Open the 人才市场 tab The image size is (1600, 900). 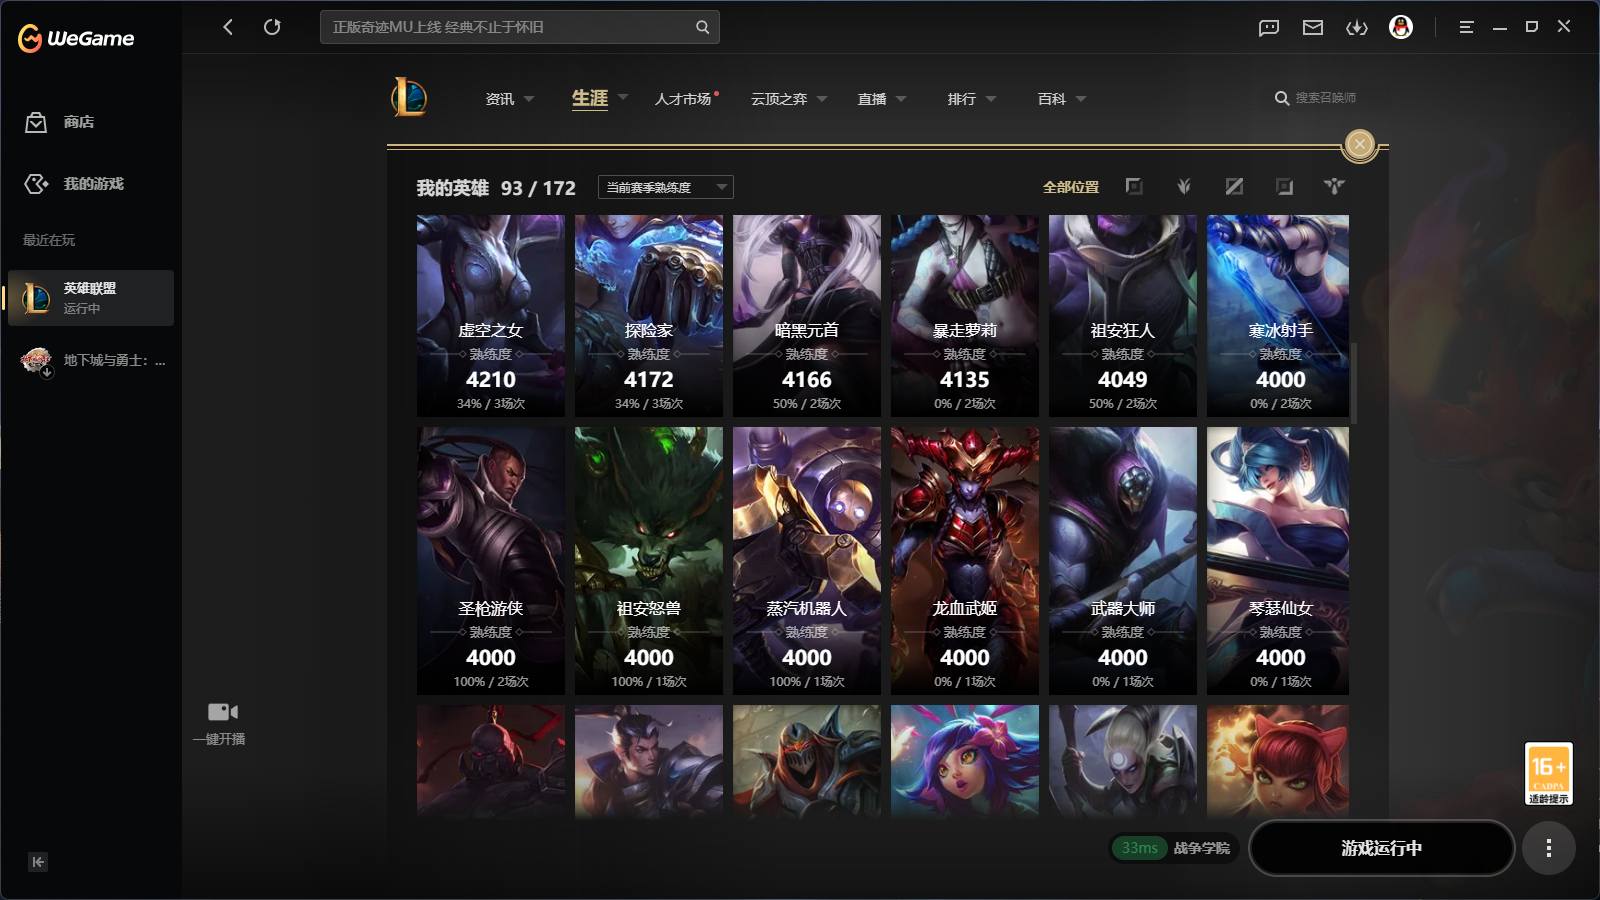[684, 99]
